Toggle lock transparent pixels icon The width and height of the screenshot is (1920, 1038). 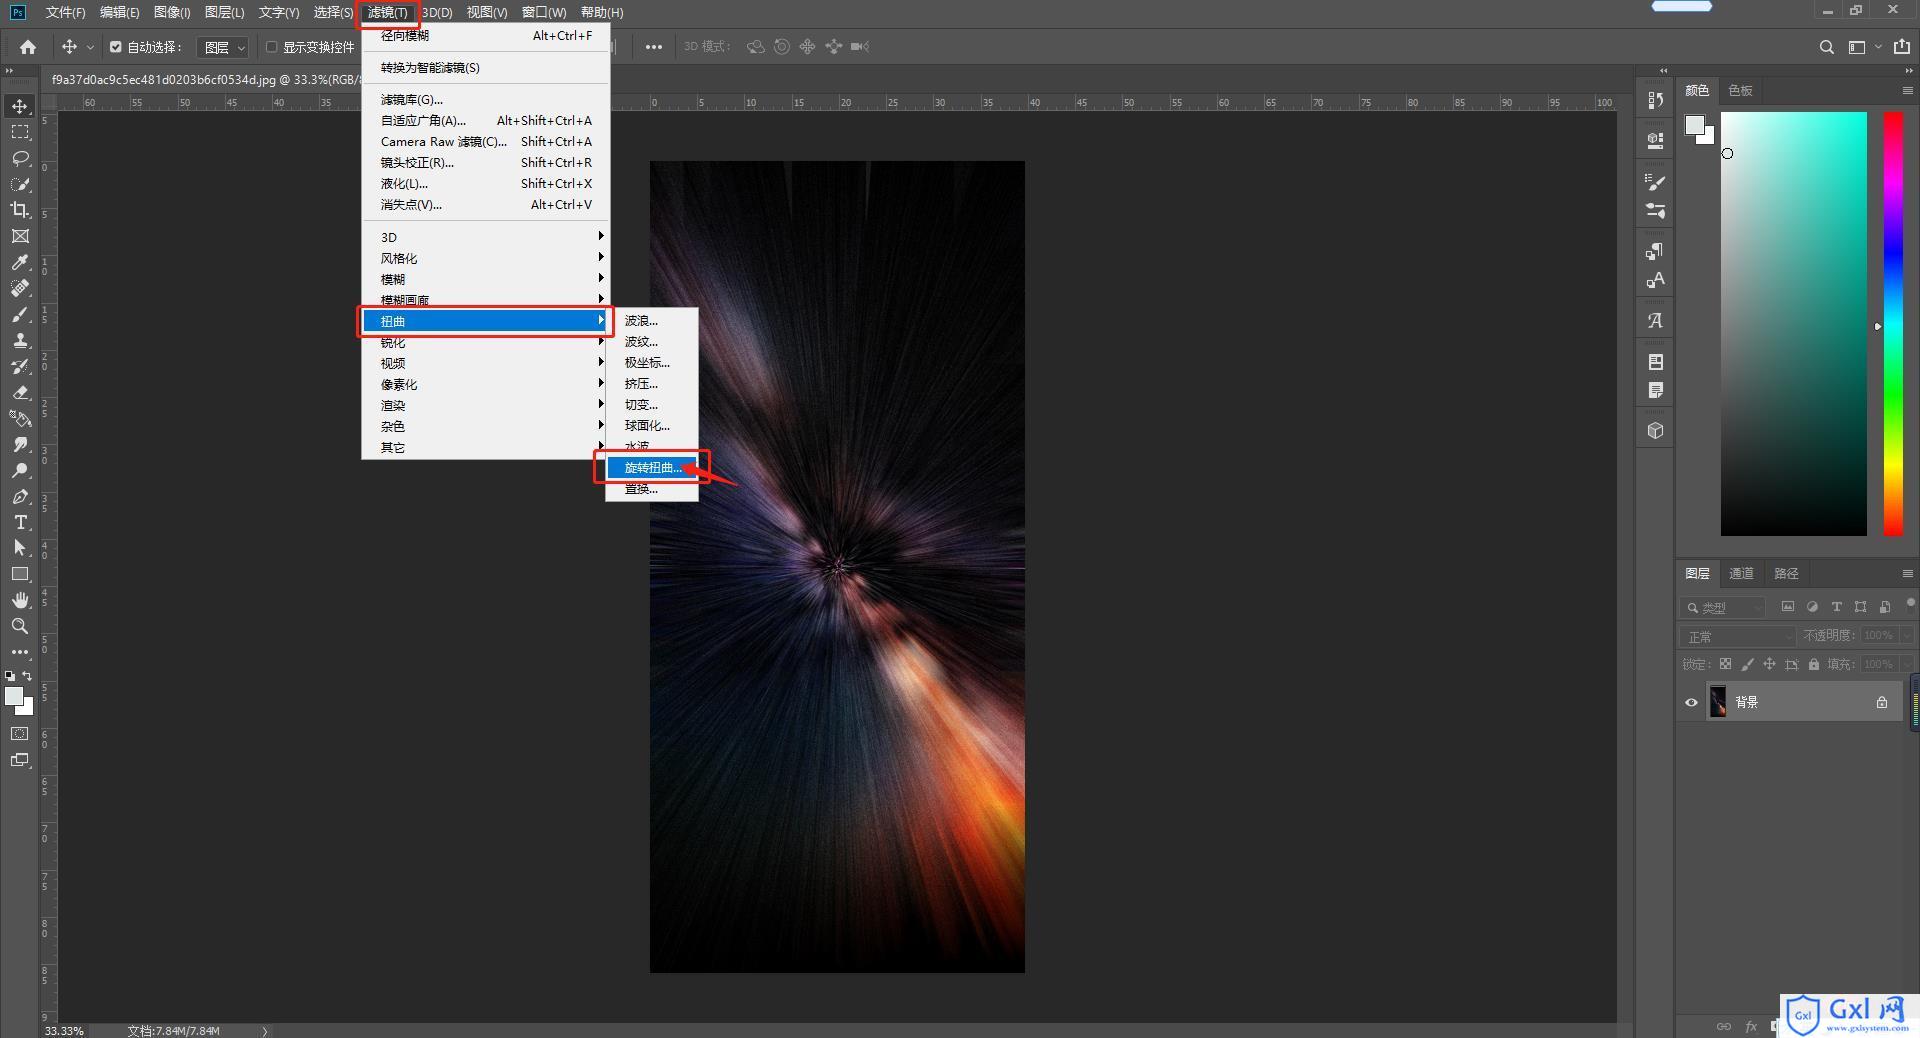[x=1725, y=664]
